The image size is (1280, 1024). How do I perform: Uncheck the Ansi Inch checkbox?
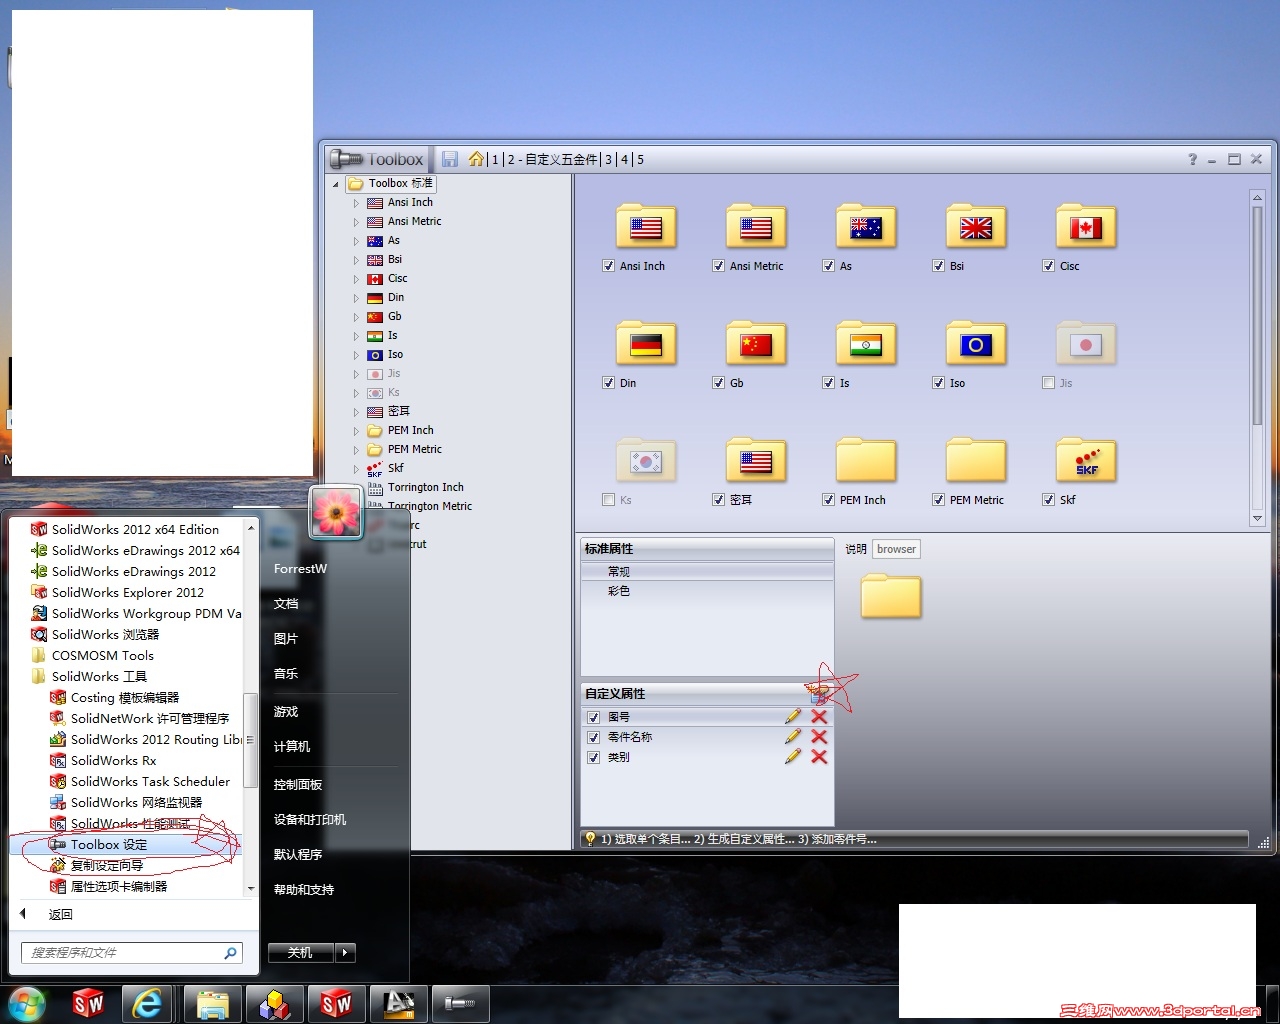[x=608, y=266]
